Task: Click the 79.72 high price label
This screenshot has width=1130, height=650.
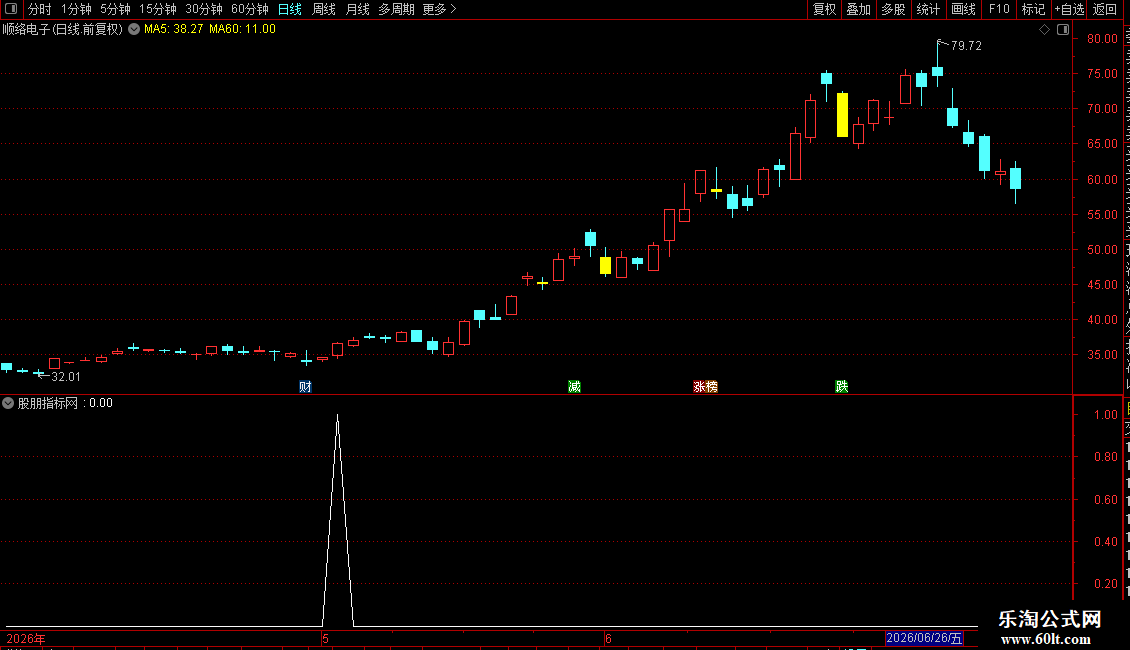Action: pos(966,46)
